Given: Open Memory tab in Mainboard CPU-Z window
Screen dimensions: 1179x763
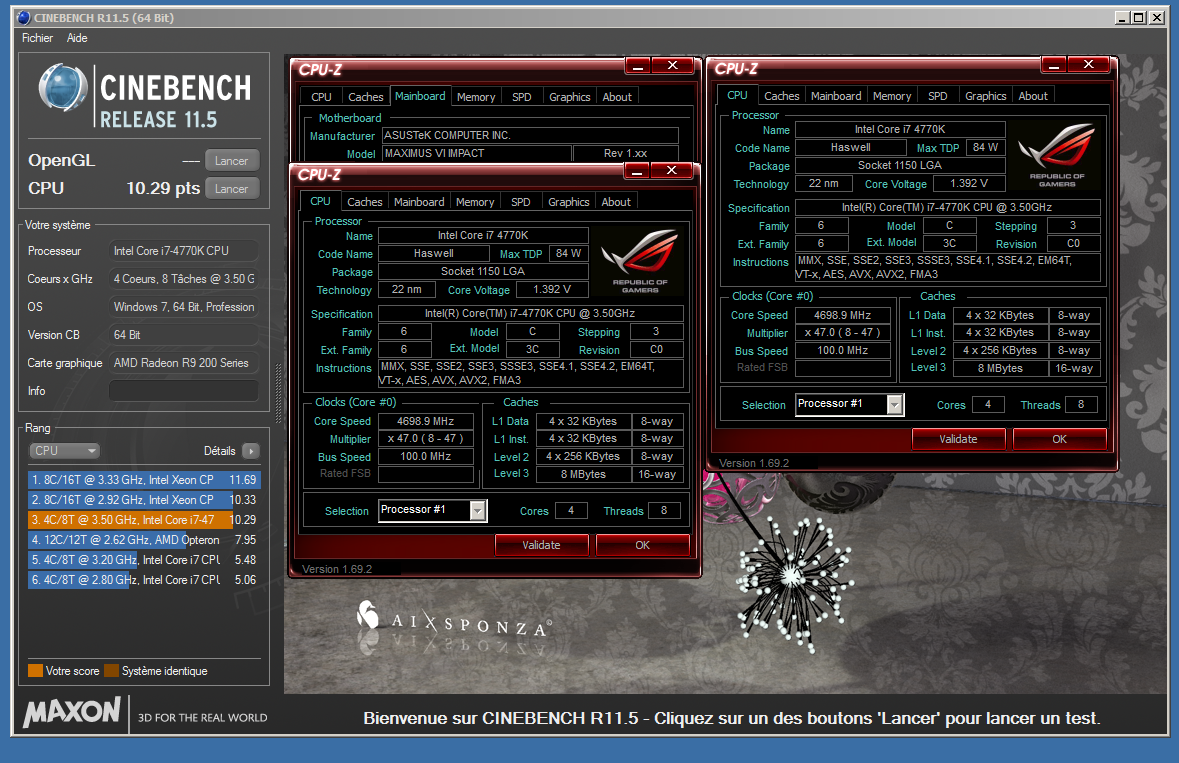Looking at the screenshot, I should (476, 97).
